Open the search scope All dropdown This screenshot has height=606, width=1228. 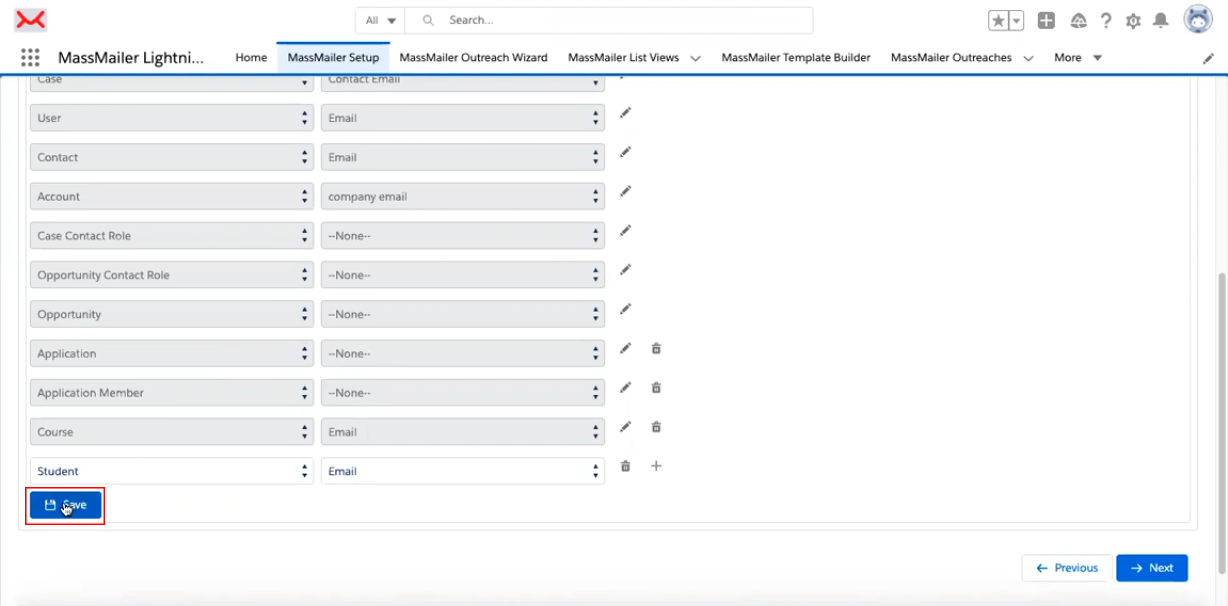pos(380,20)
